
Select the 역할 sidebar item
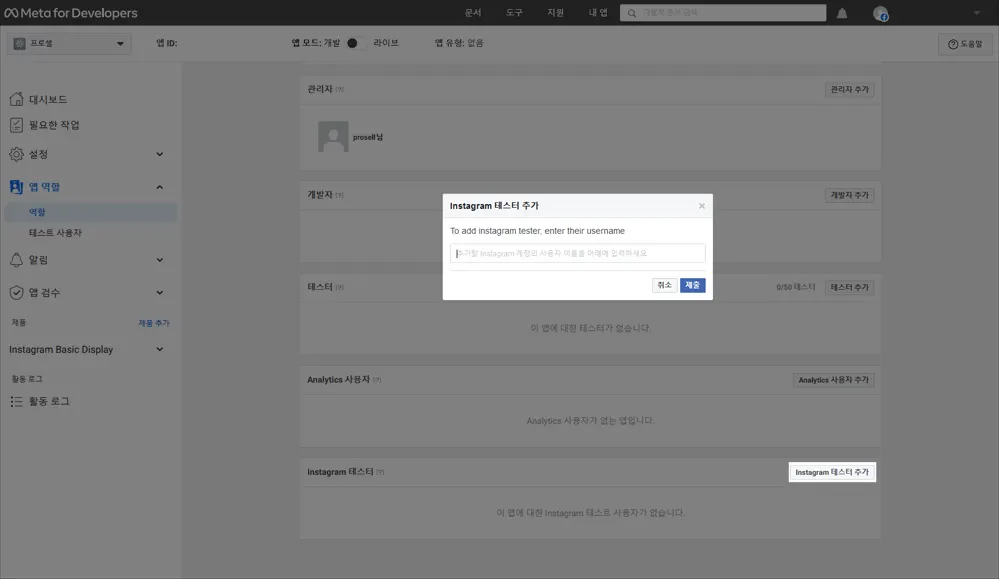(x=90, y=212)
